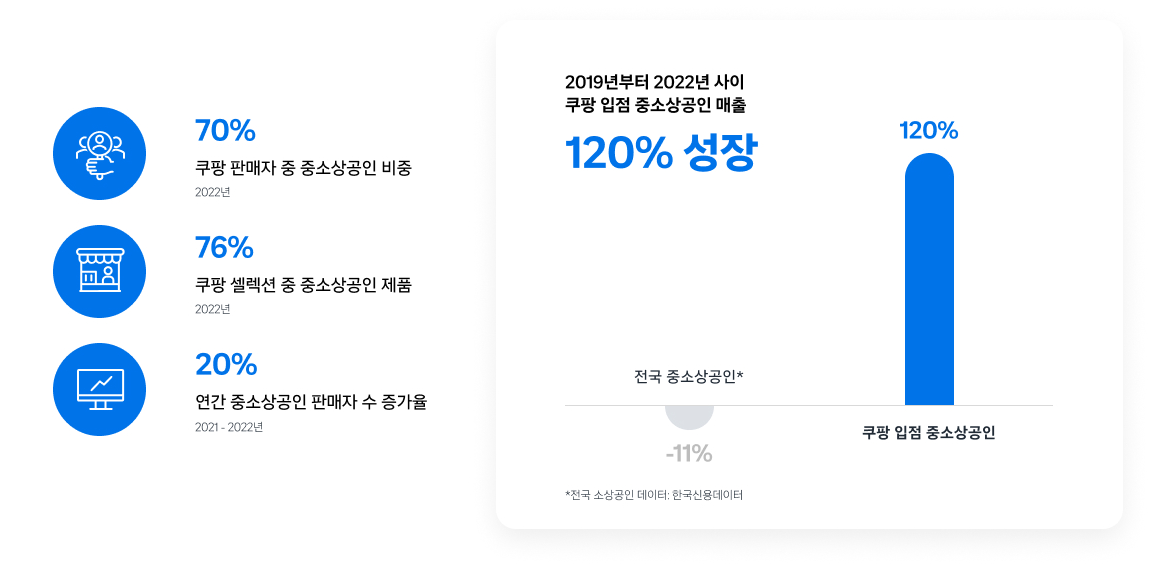This screenshot has width=1153, height=569.
Task: Click the gray -11% negative bar
Action: coord(689,417)
